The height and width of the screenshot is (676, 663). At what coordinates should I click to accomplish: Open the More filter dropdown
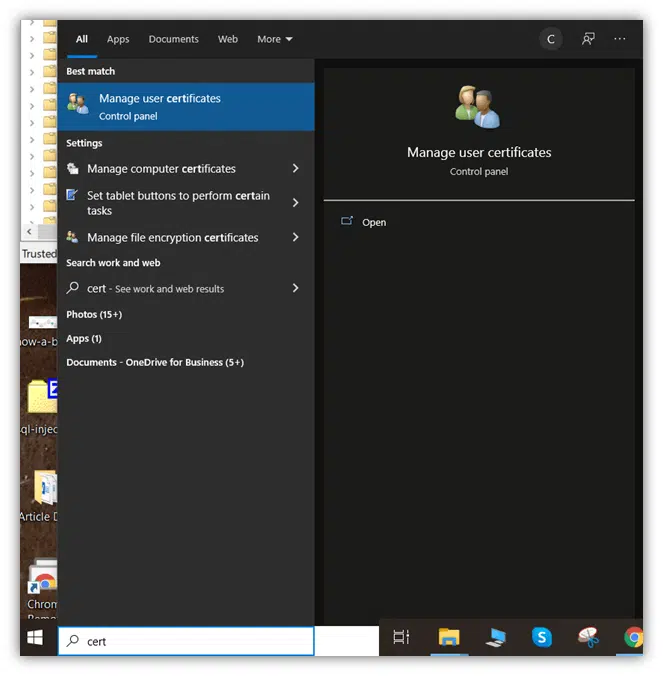275,39
